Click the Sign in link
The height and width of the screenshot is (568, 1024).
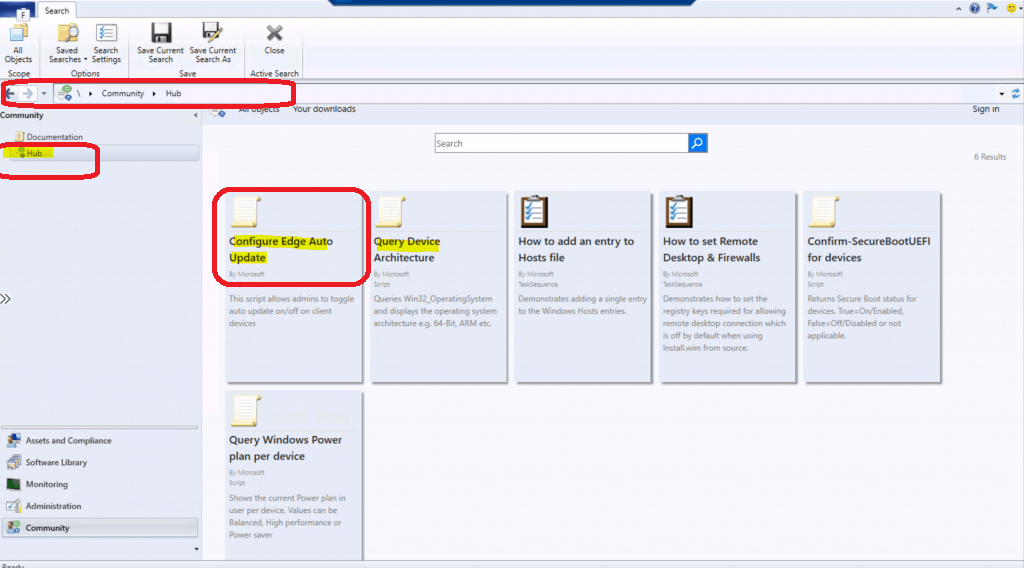pos(985,109)
